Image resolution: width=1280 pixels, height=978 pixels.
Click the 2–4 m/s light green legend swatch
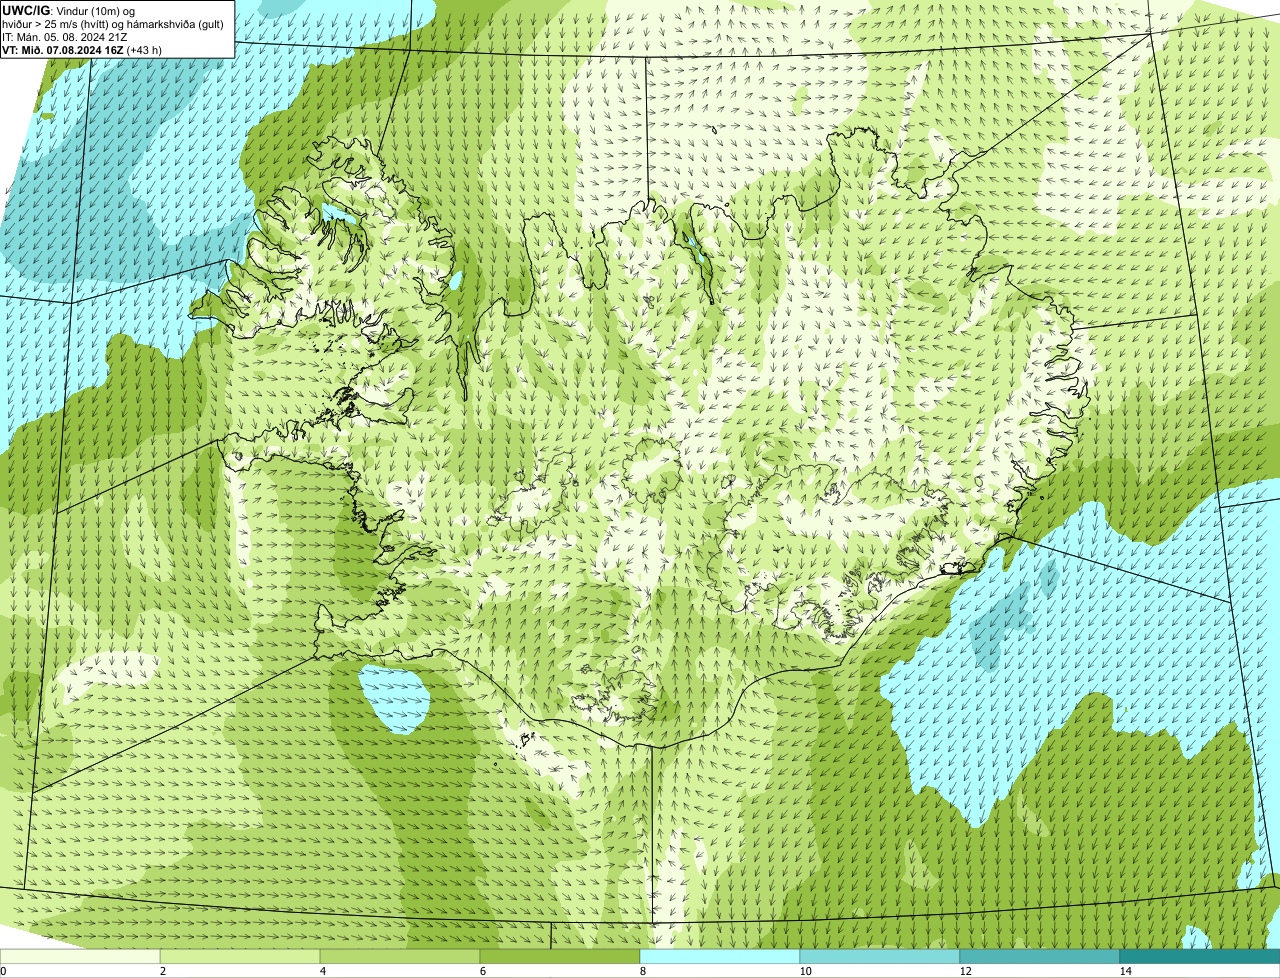tap(240, 956)
